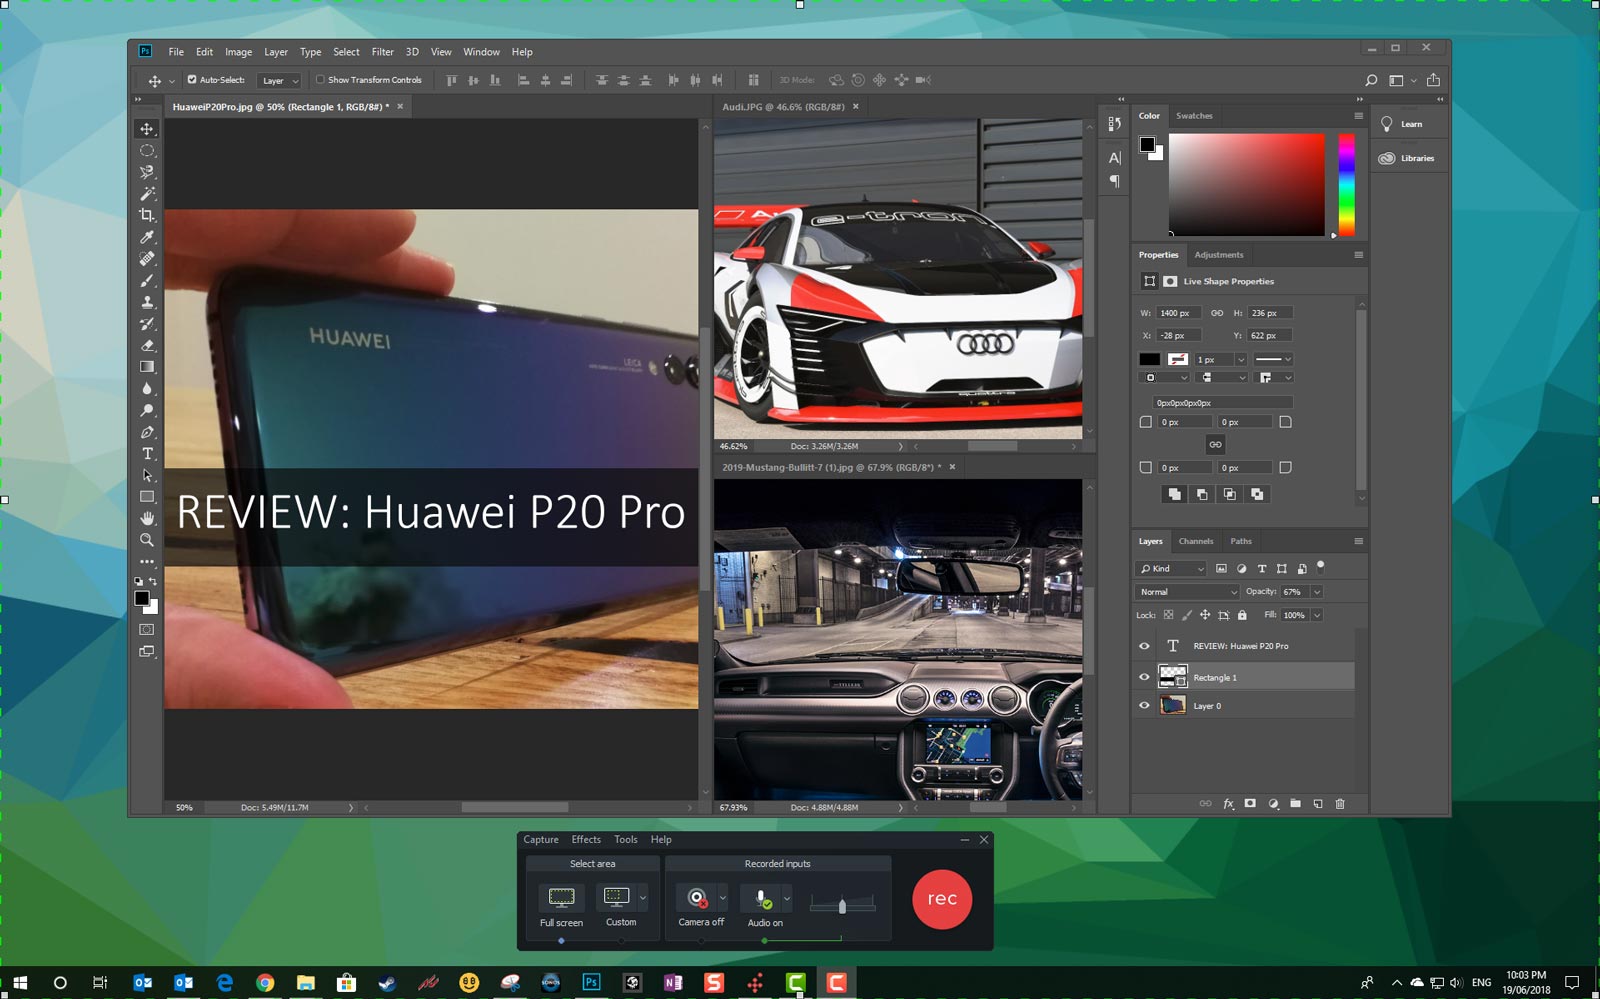Create a new group folder in Layers

pyautogui.click(x=1295, y=804)
